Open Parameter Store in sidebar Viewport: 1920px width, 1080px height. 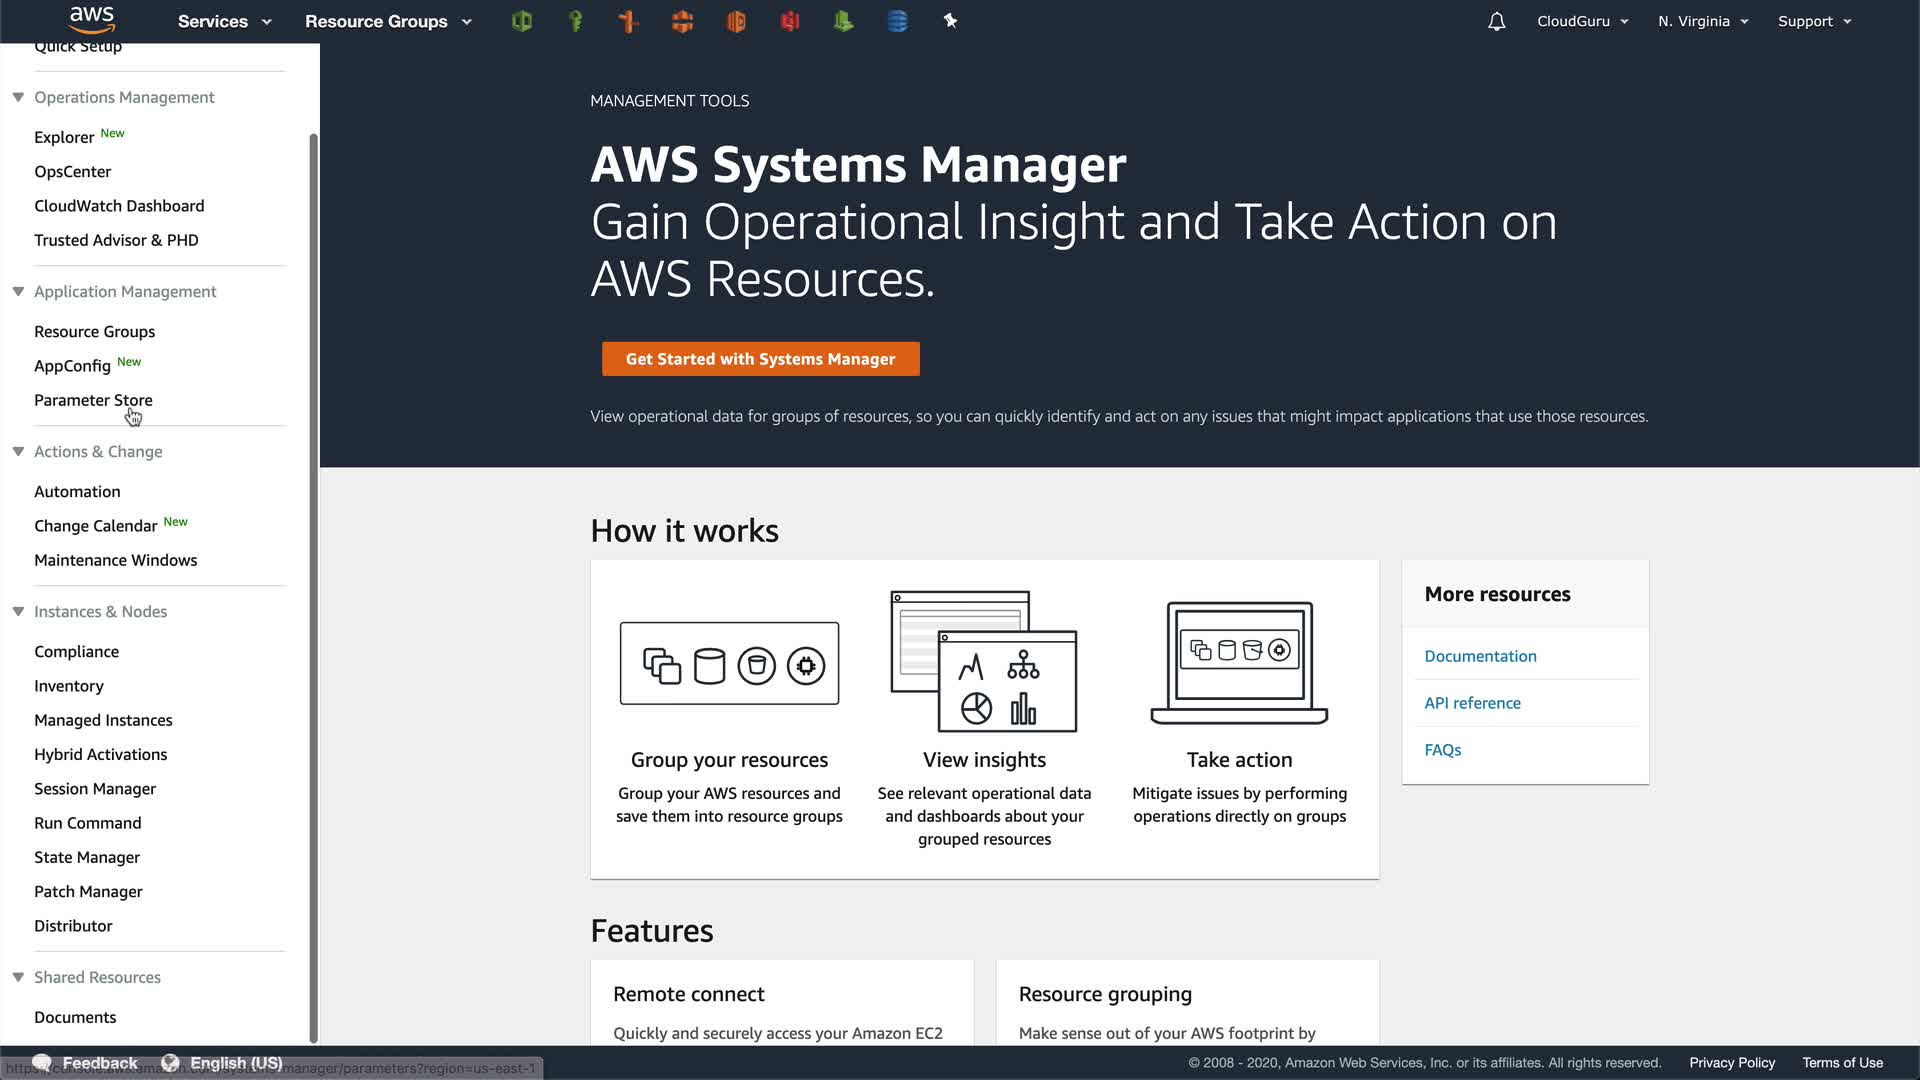point(93,400)
